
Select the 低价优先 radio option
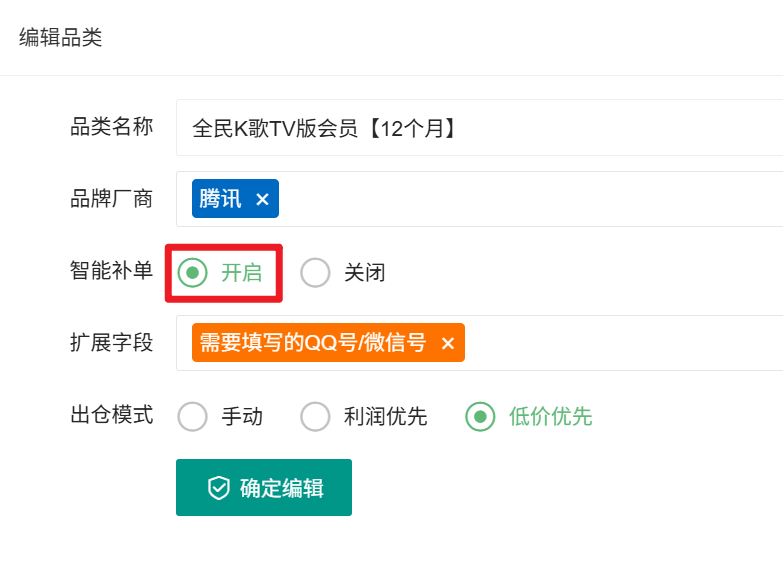[x=480, y=417]
